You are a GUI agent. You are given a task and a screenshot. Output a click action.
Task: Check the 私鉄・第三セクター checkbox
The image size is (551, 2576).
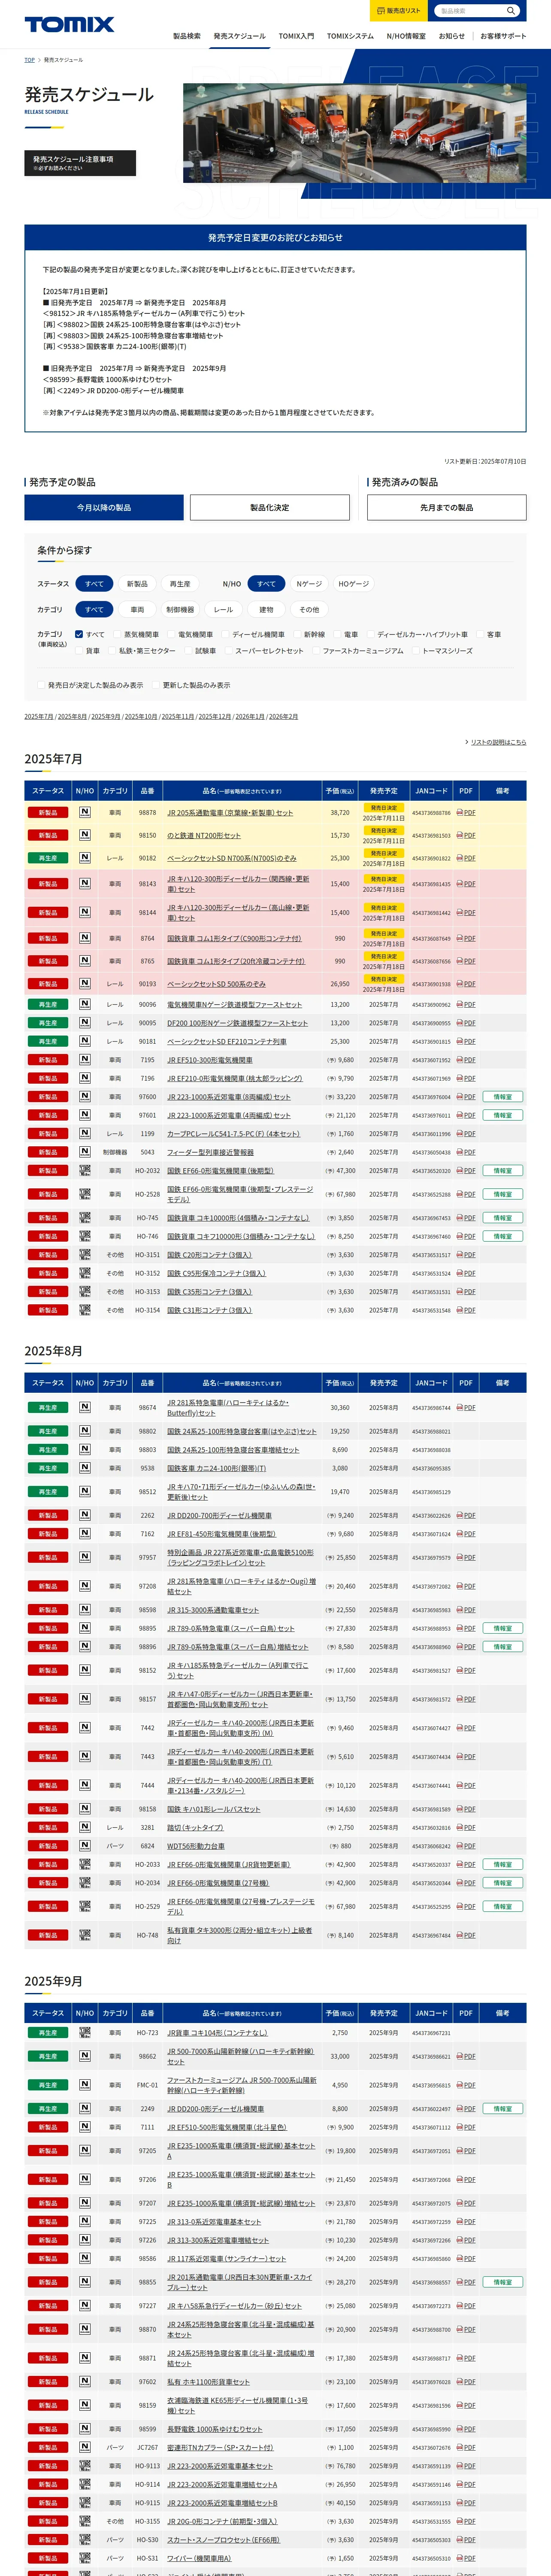pyautogui.click(x=112, y=651)
